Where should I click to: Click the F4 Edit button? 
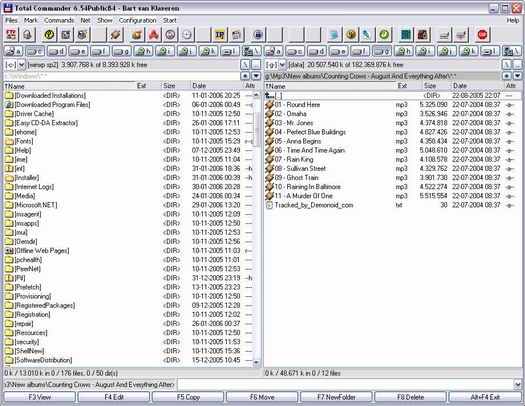coord(114,397)
